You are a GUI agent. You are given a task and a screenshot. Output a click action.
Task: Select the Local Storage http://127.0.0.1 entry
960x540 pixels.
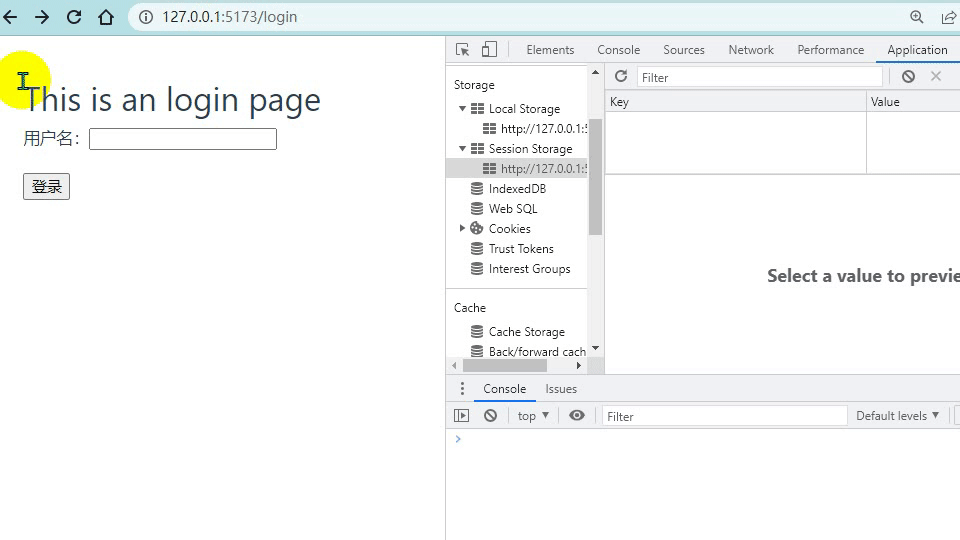[534, 129]
